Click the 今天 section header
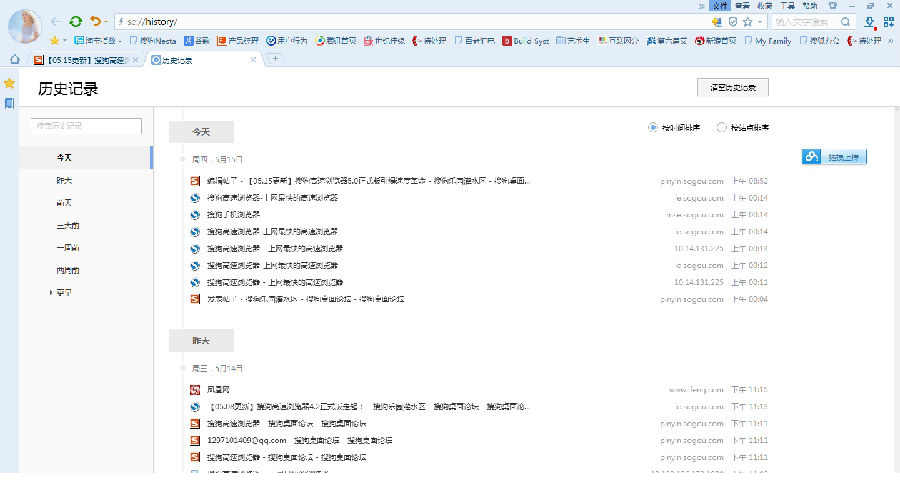 201,132
